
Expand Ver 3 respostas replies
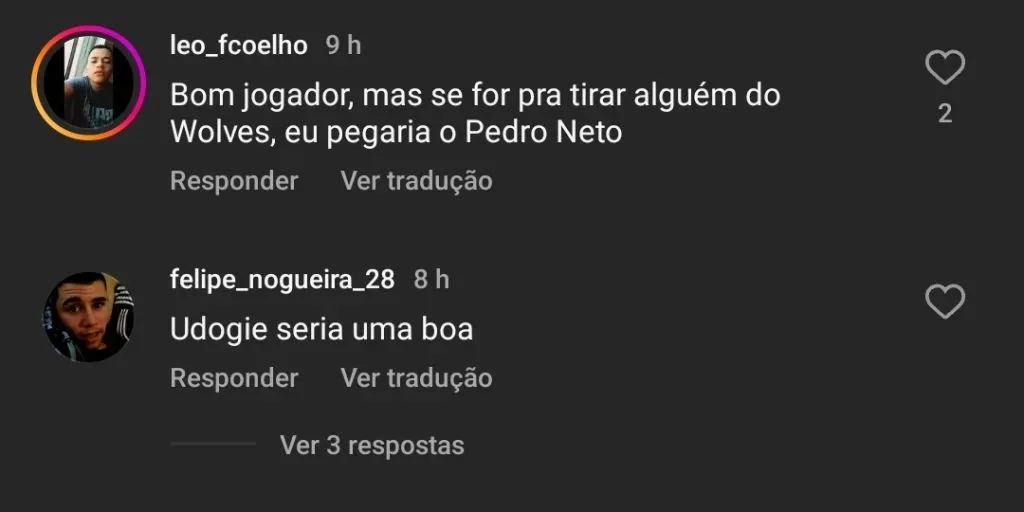(372, 445)
